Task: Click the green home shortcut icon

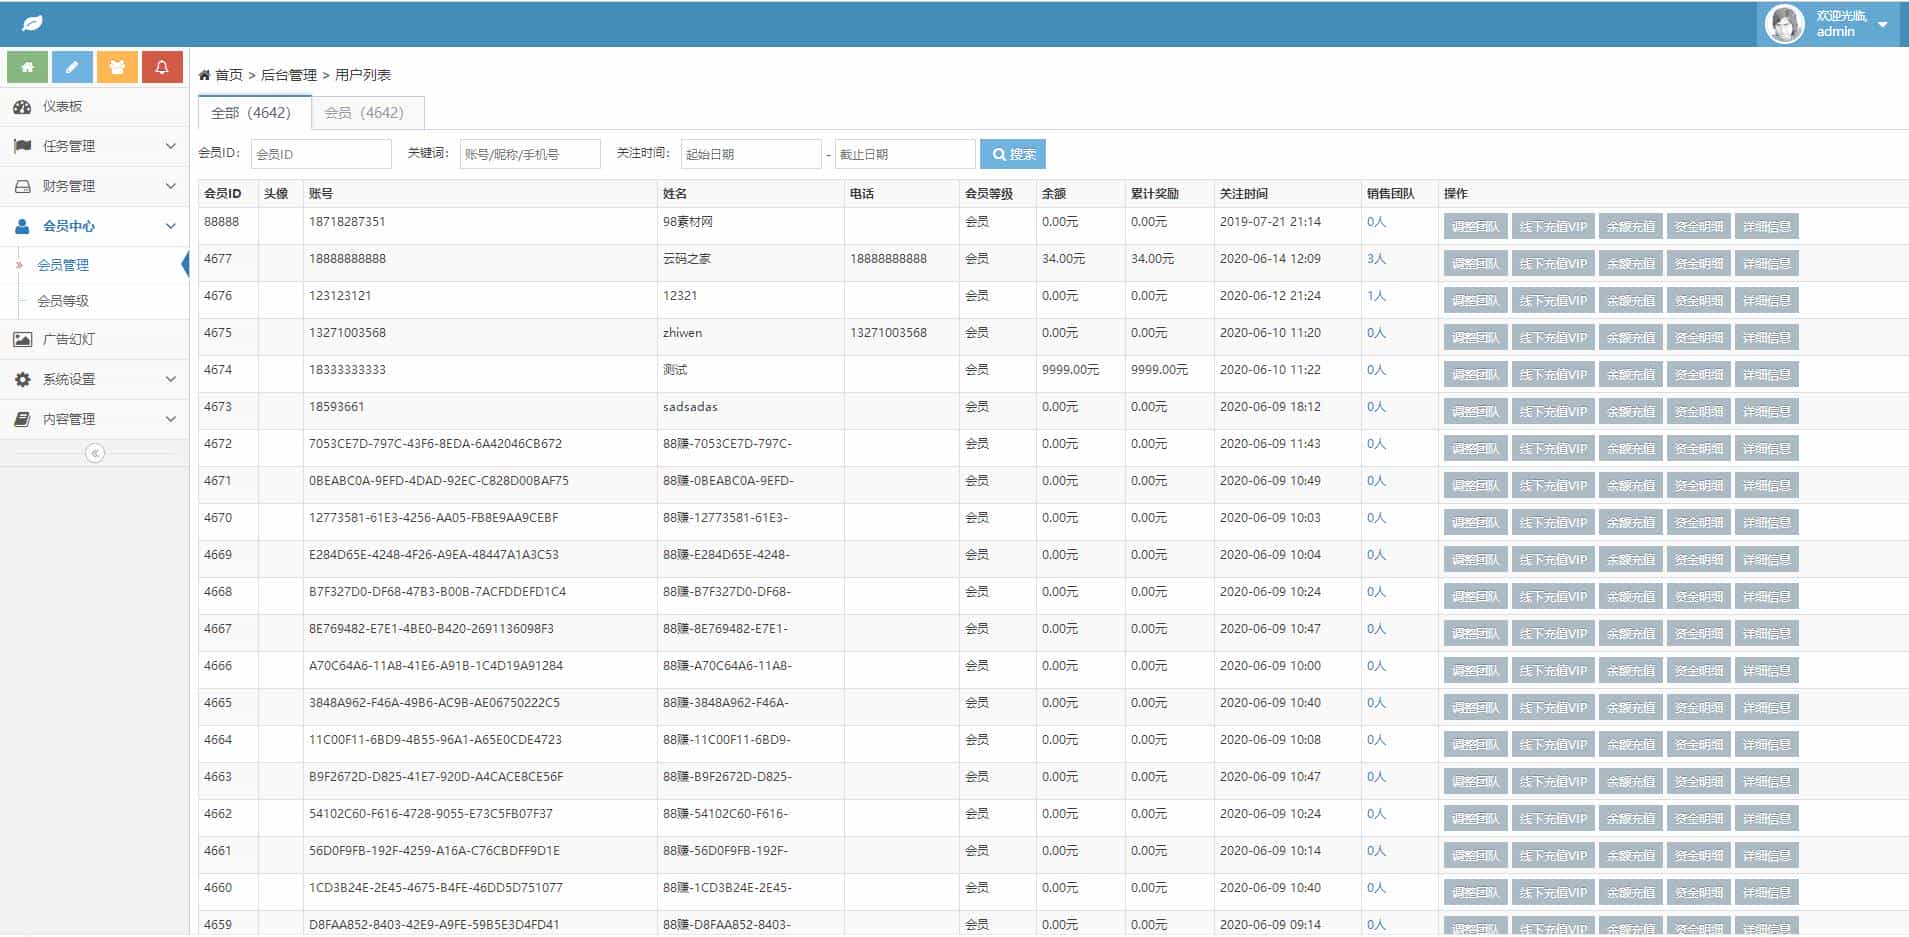Action: (x=28, y=67)
